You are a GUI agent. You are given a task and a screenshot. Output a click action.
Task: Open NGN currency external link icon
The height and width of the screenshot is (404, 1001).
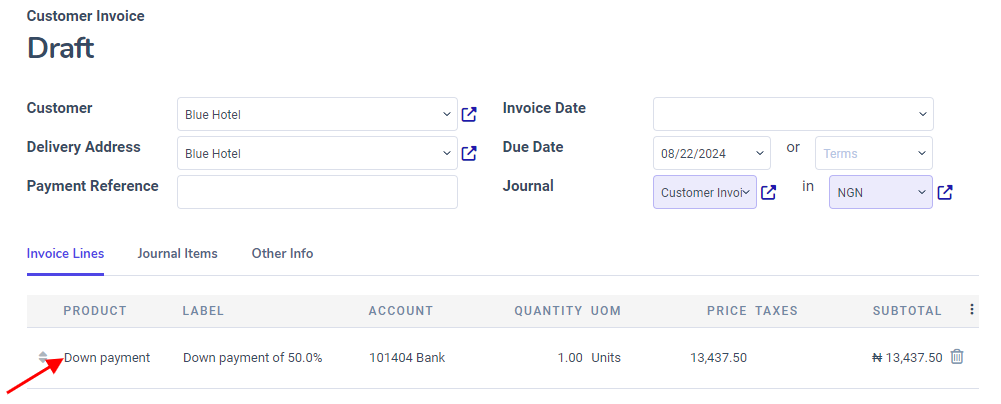tap(945, 192)
